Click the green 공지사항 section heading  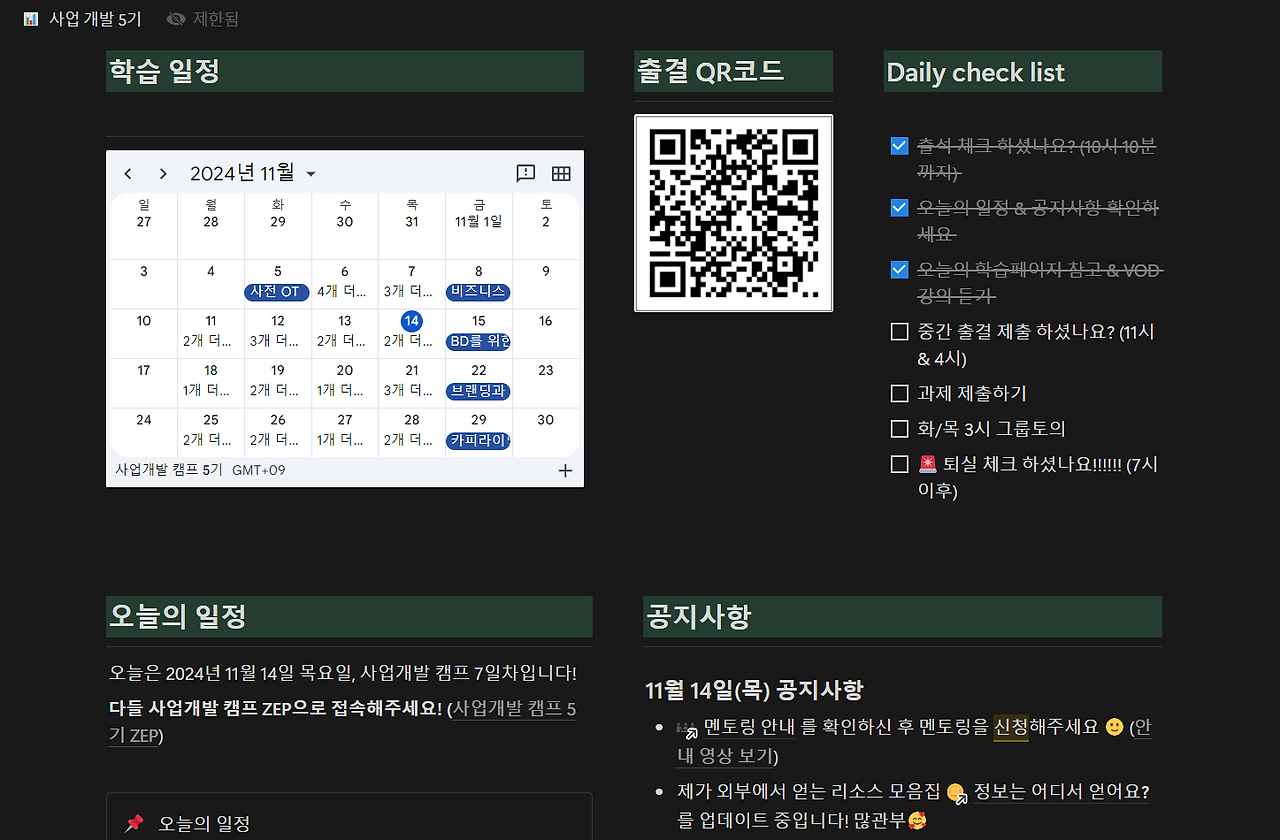point(902,616)
